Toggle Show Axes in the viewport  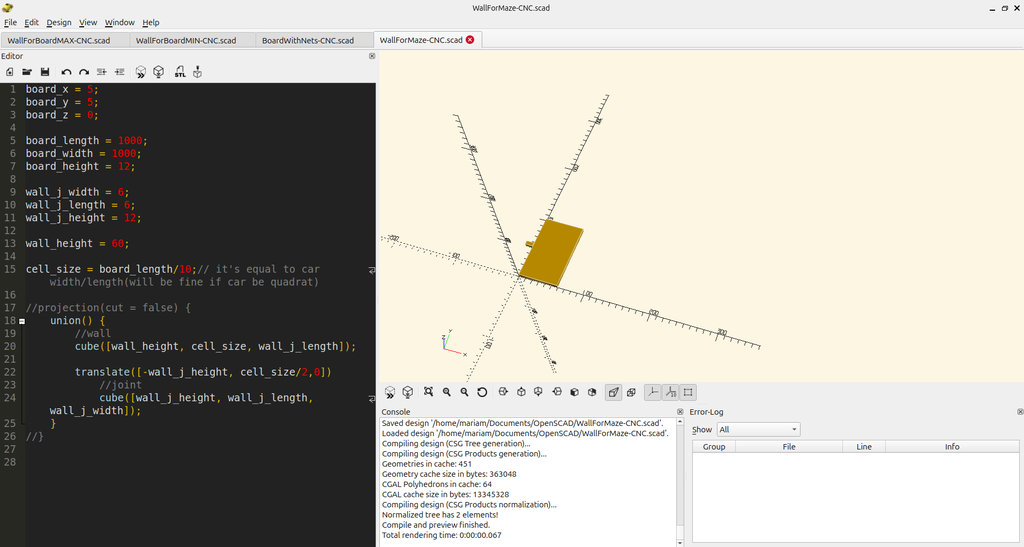coord(652,392)
